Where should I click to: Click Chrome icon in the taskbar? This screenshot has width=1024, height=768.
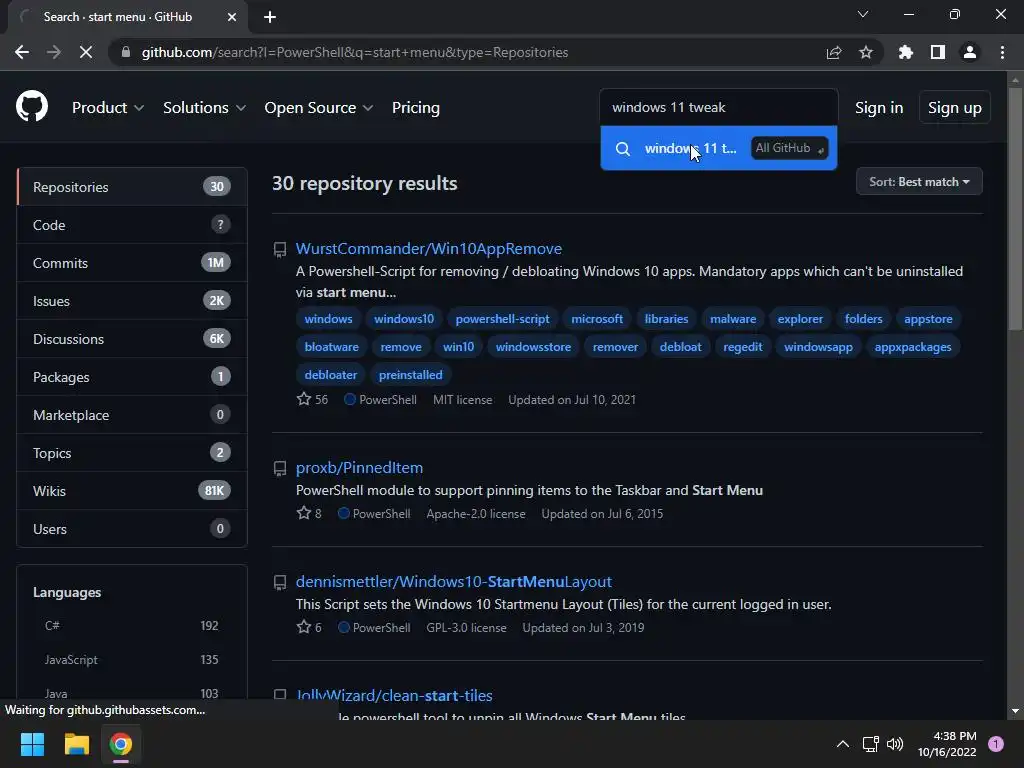(x=121, y=744)
